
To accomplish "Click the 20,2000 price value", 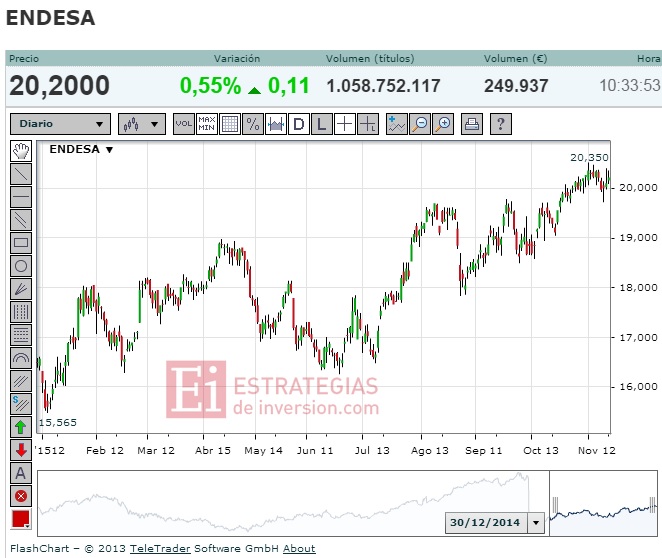I will coord(60,86).
